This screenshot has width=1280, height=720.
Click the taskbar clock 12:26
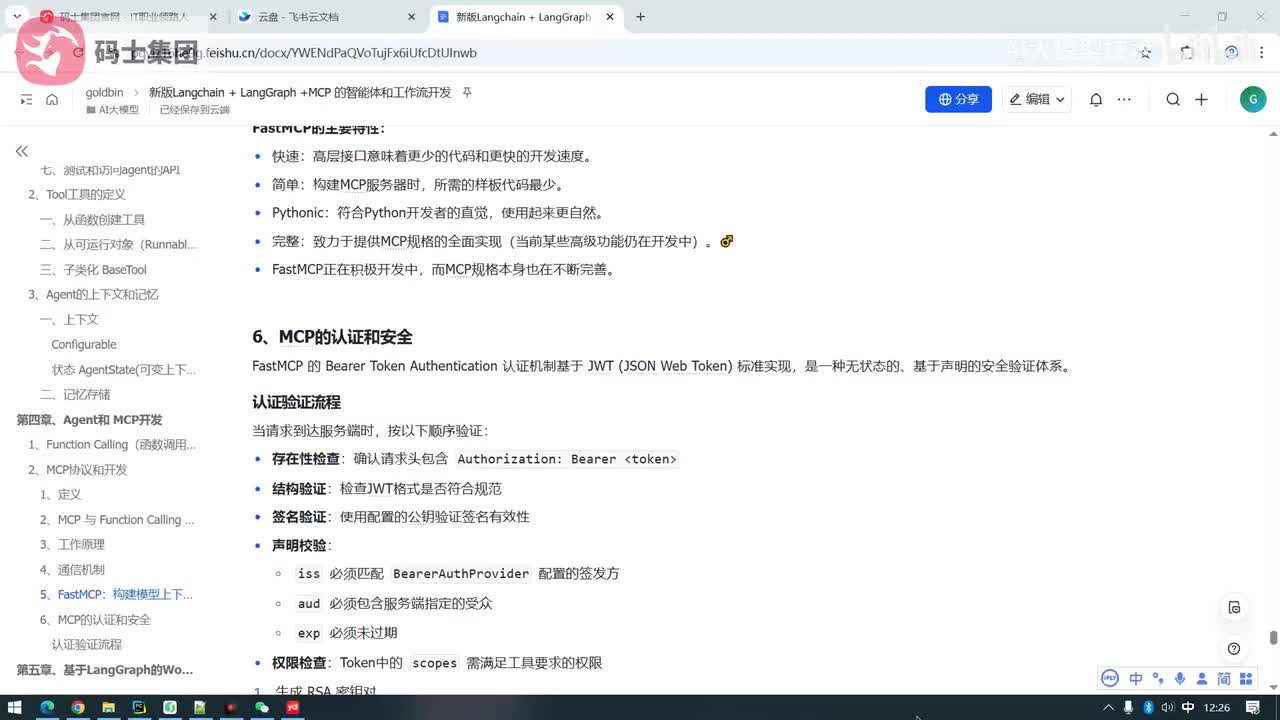tap(1217, 707)
